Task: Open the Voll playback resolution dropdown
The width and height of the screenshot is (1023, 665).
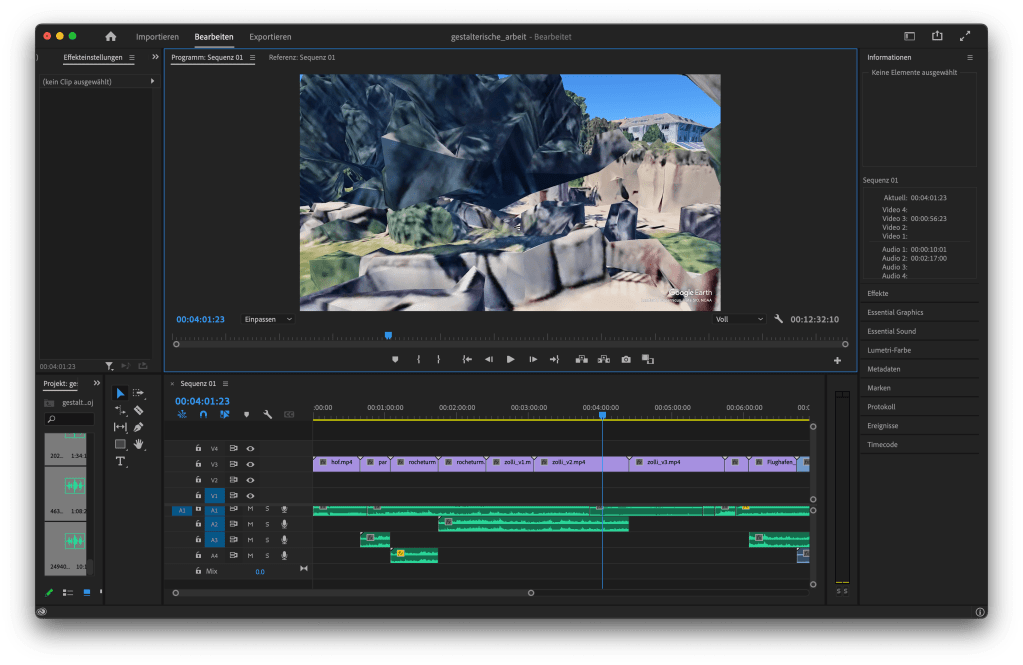Action: [x=739, y=319]
